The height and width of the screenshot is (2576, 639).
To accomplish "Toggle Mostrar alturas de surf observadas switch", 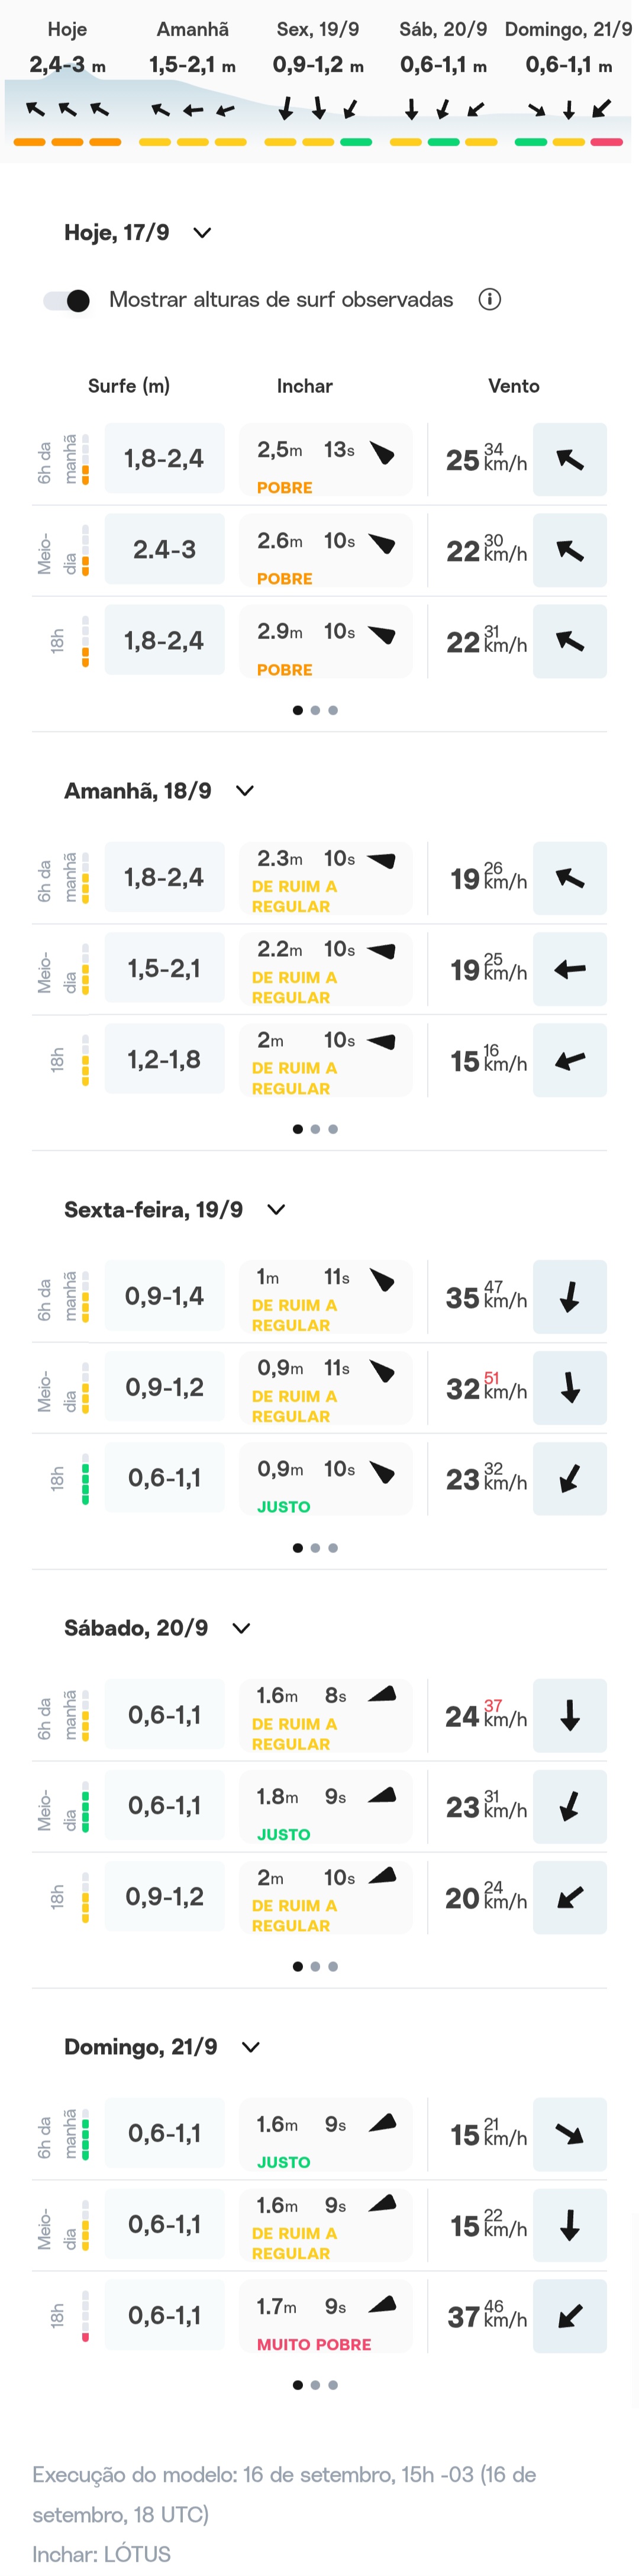I will coord(66,300).
